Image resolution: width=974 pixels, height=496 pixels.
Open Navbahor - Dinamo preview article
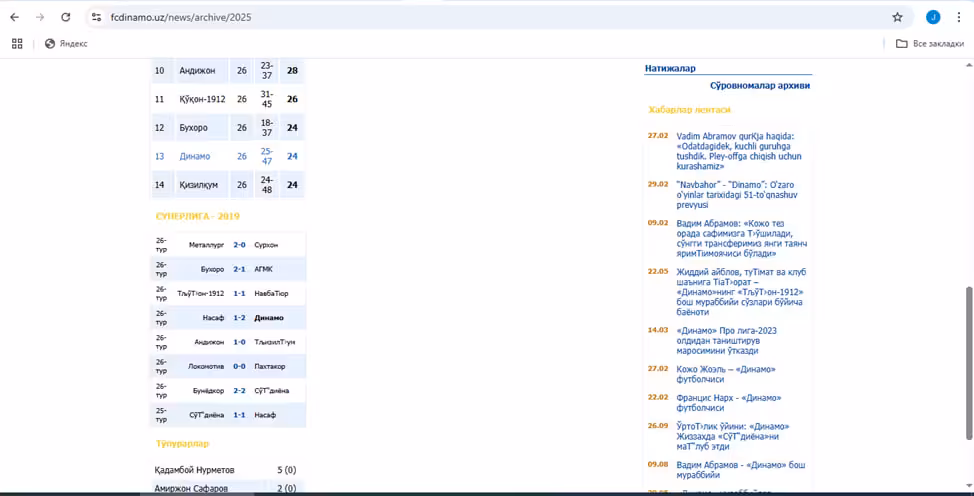[737, 195]
